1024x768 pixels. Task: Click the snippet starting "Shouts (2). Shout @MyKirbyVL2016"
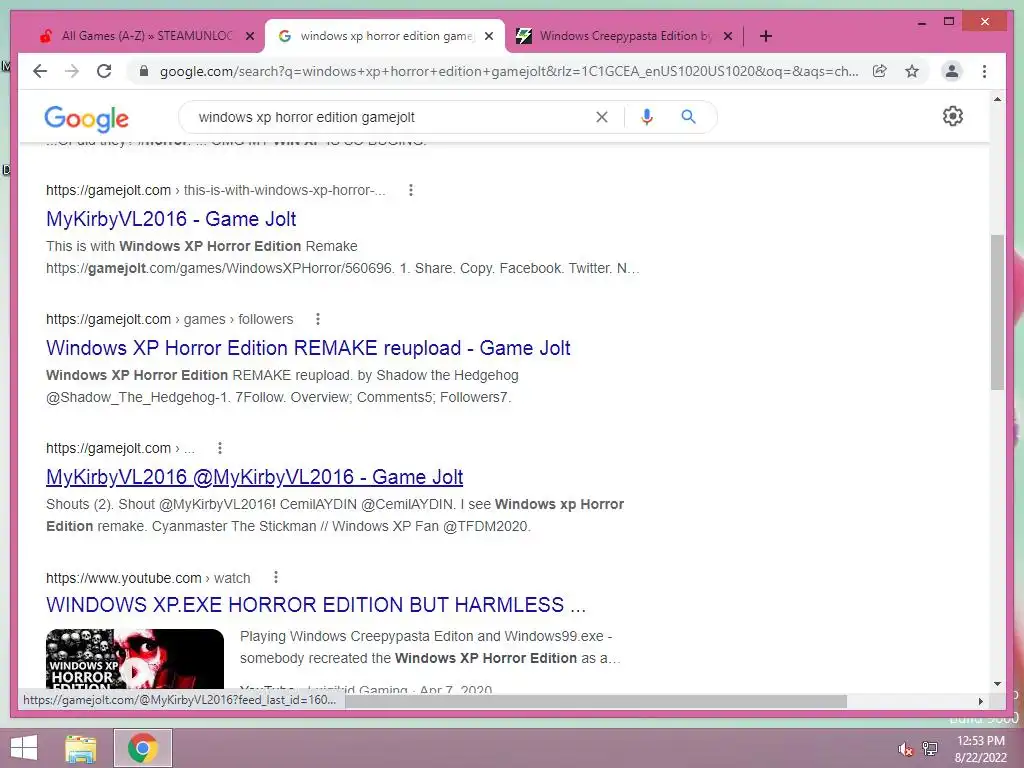(335, 515)
